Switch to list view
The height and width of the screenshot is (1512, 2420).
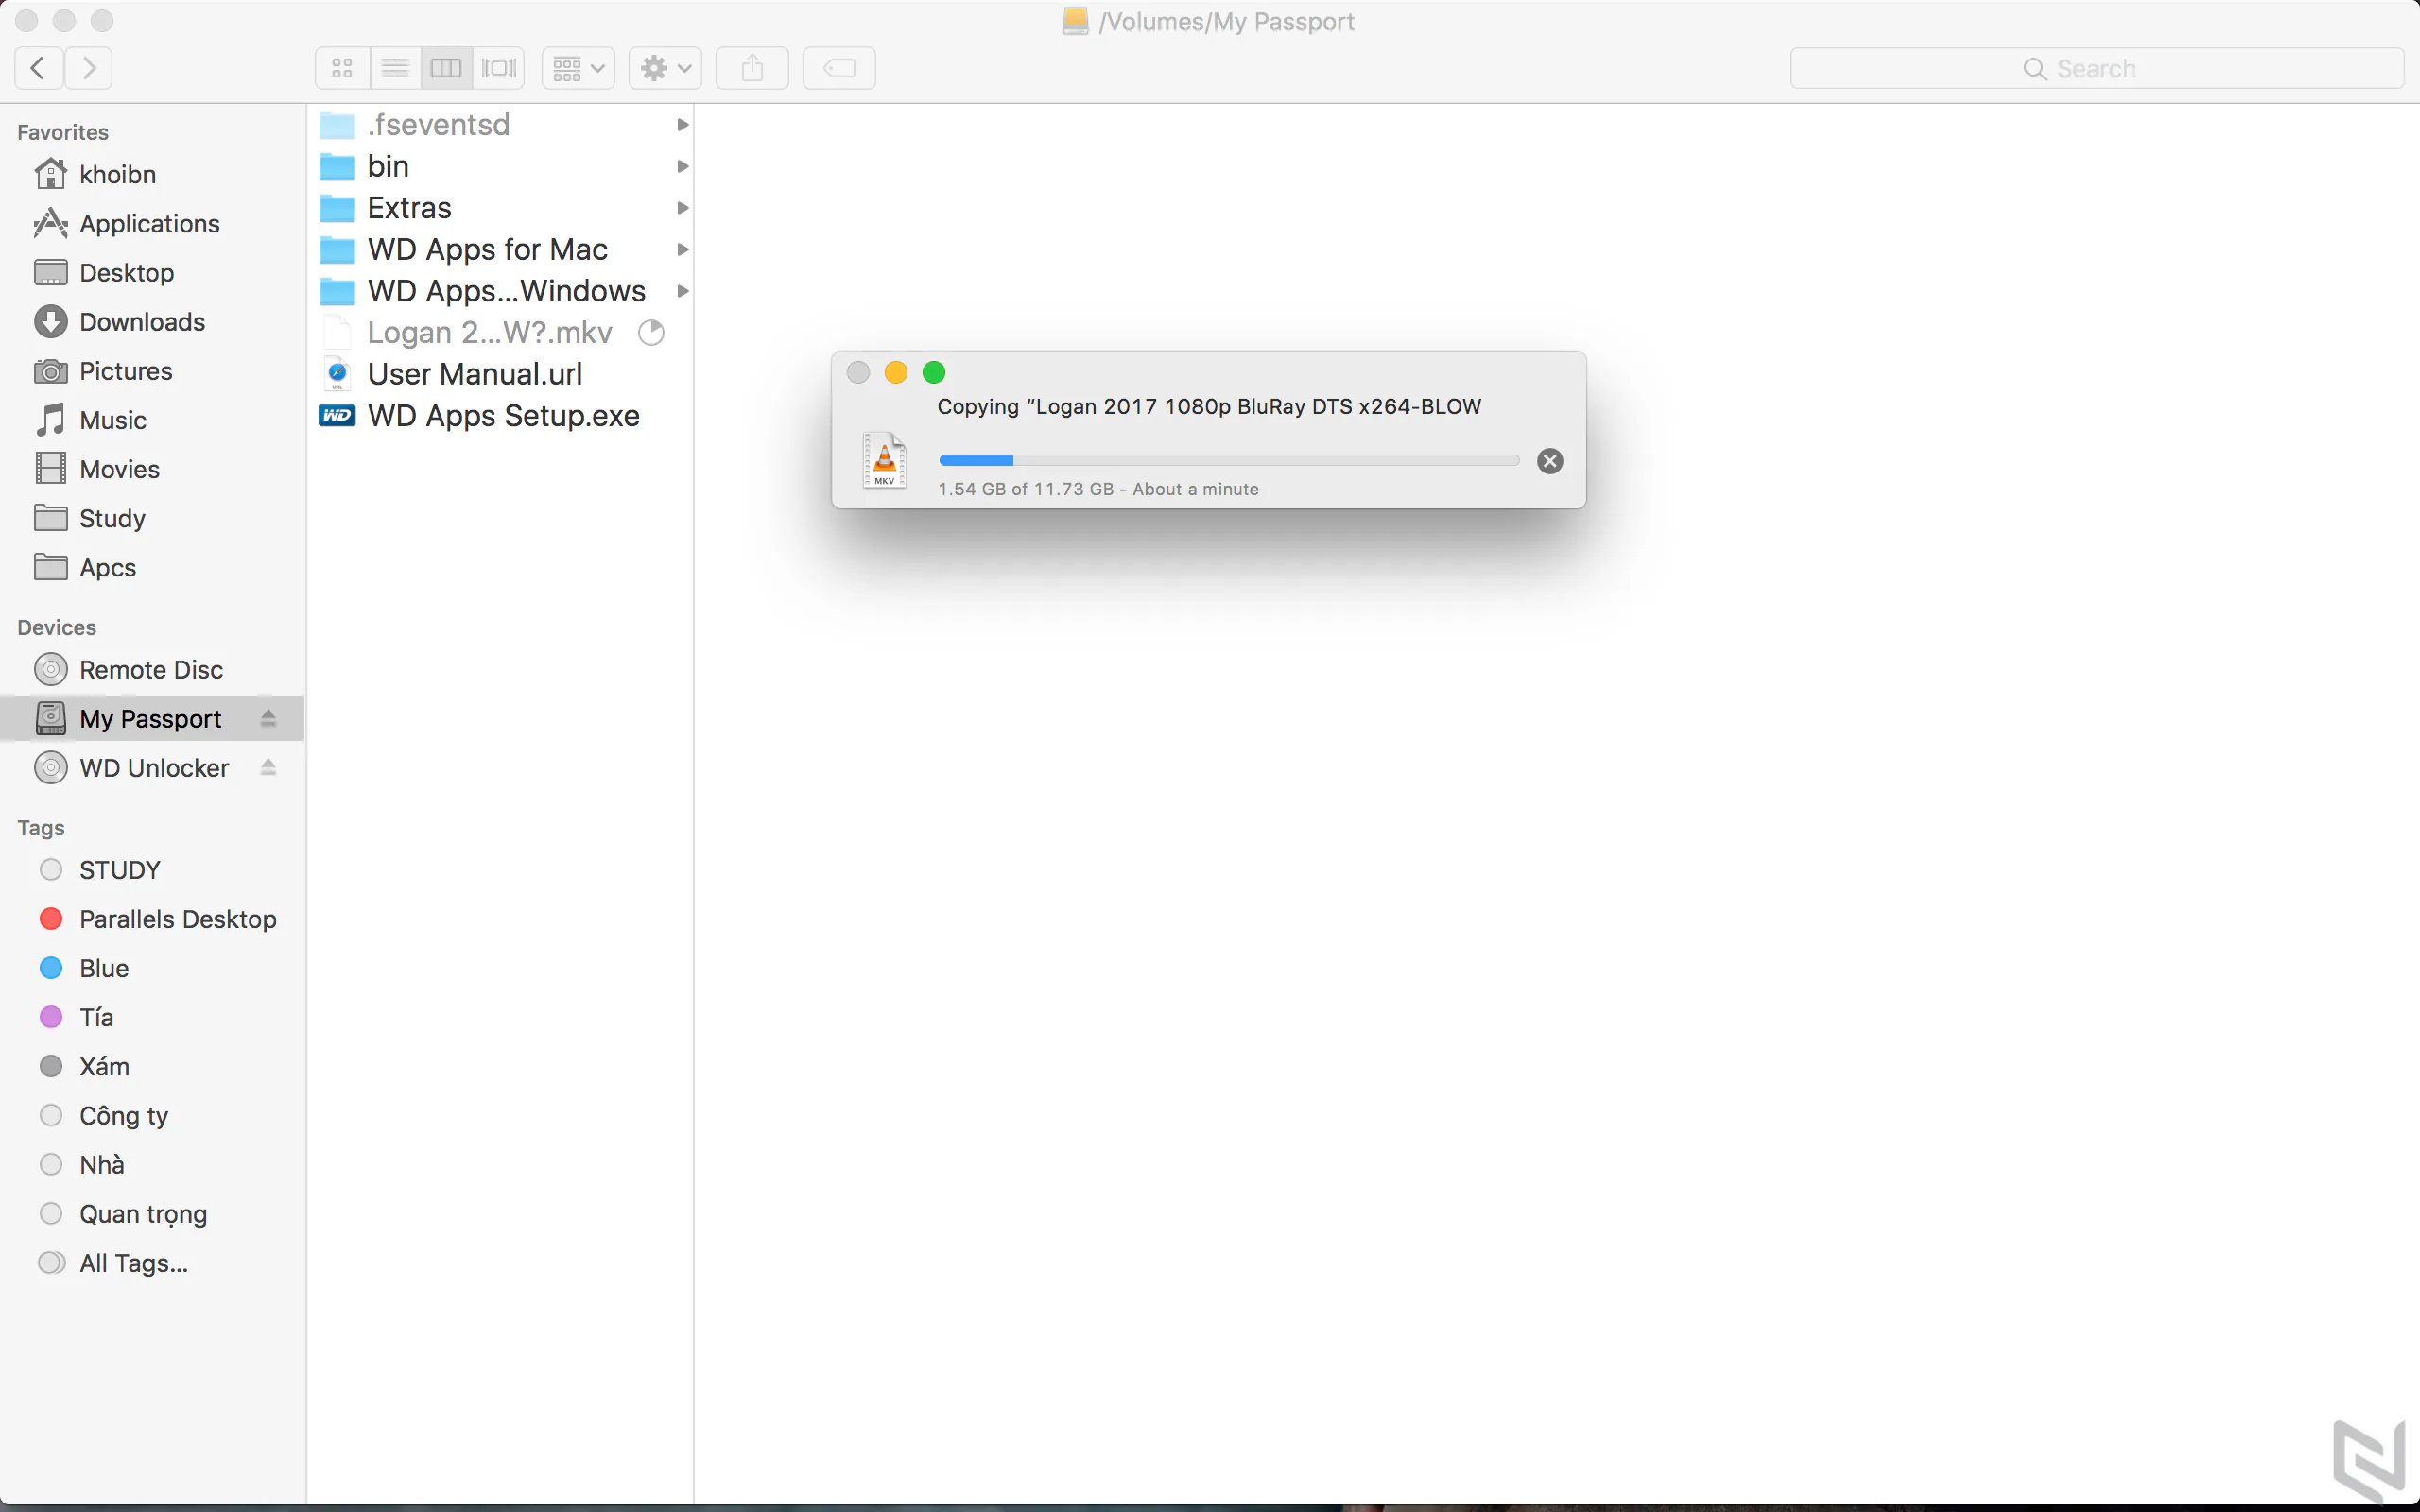pos(395,68)
